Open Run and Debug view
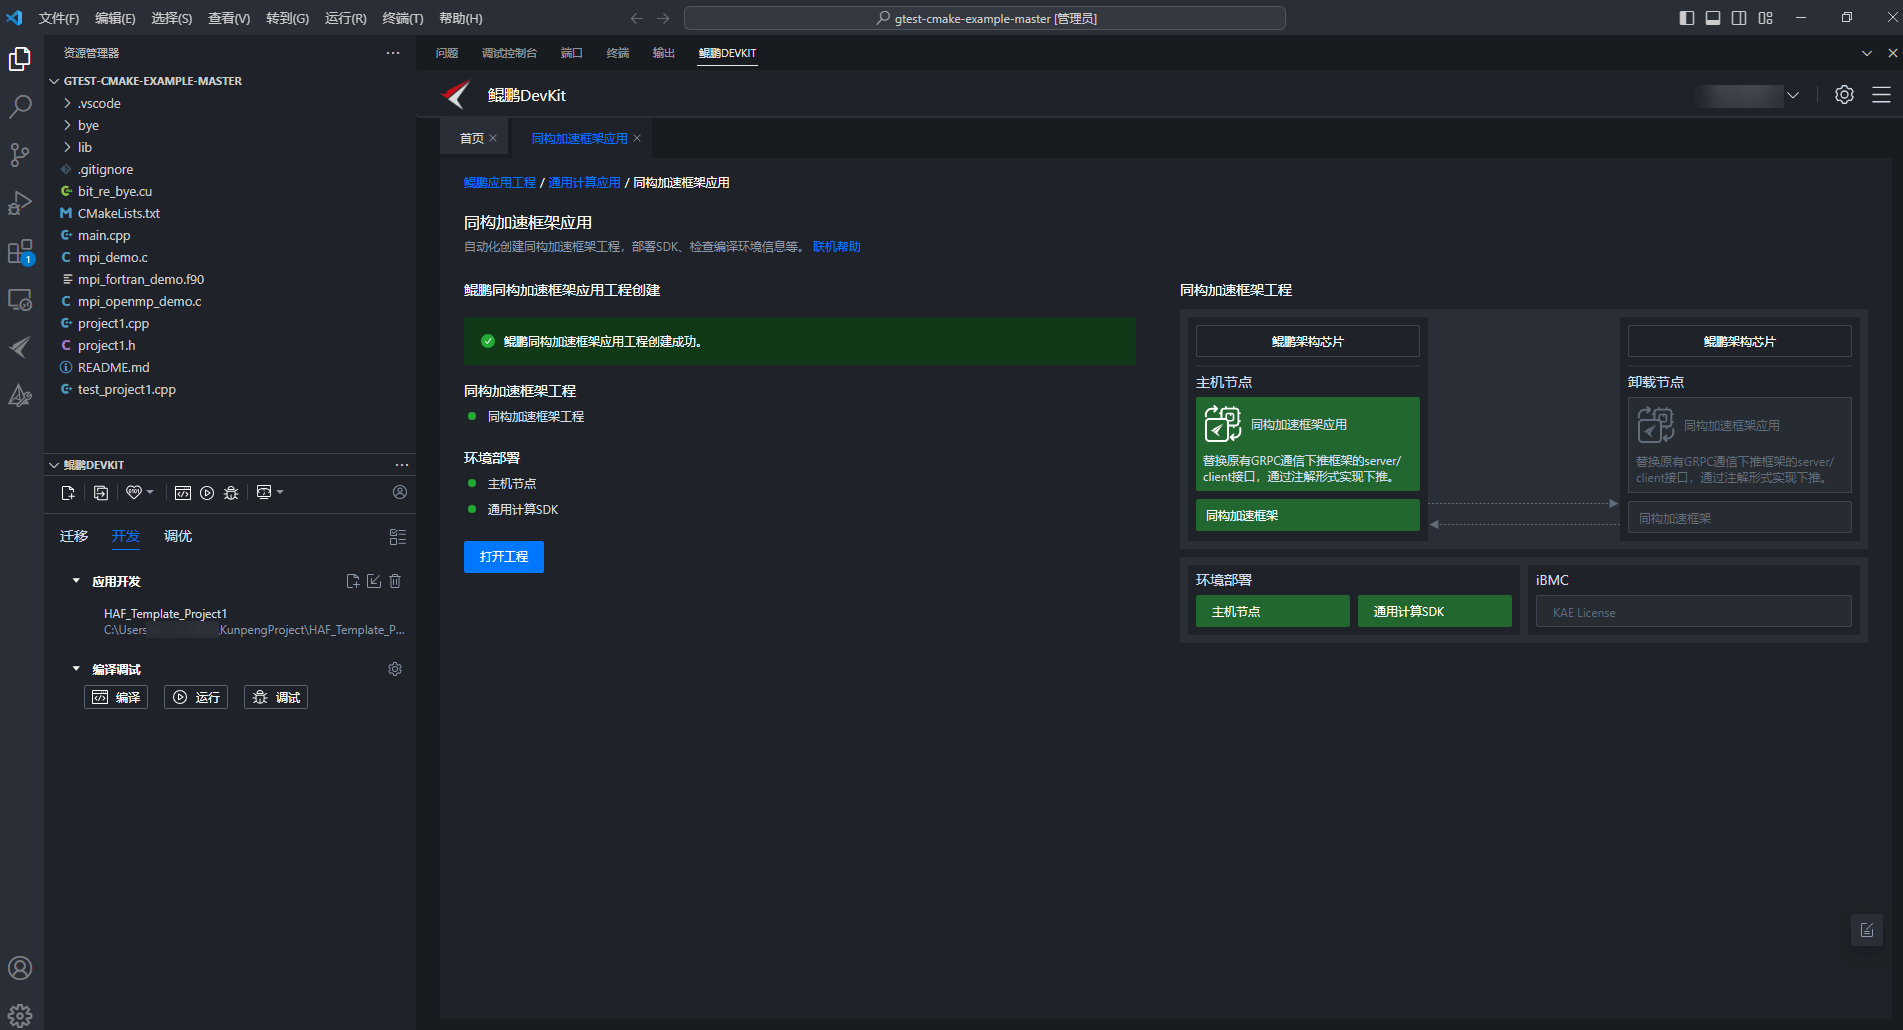1903x1030 pixels. [x=20, y=203]
